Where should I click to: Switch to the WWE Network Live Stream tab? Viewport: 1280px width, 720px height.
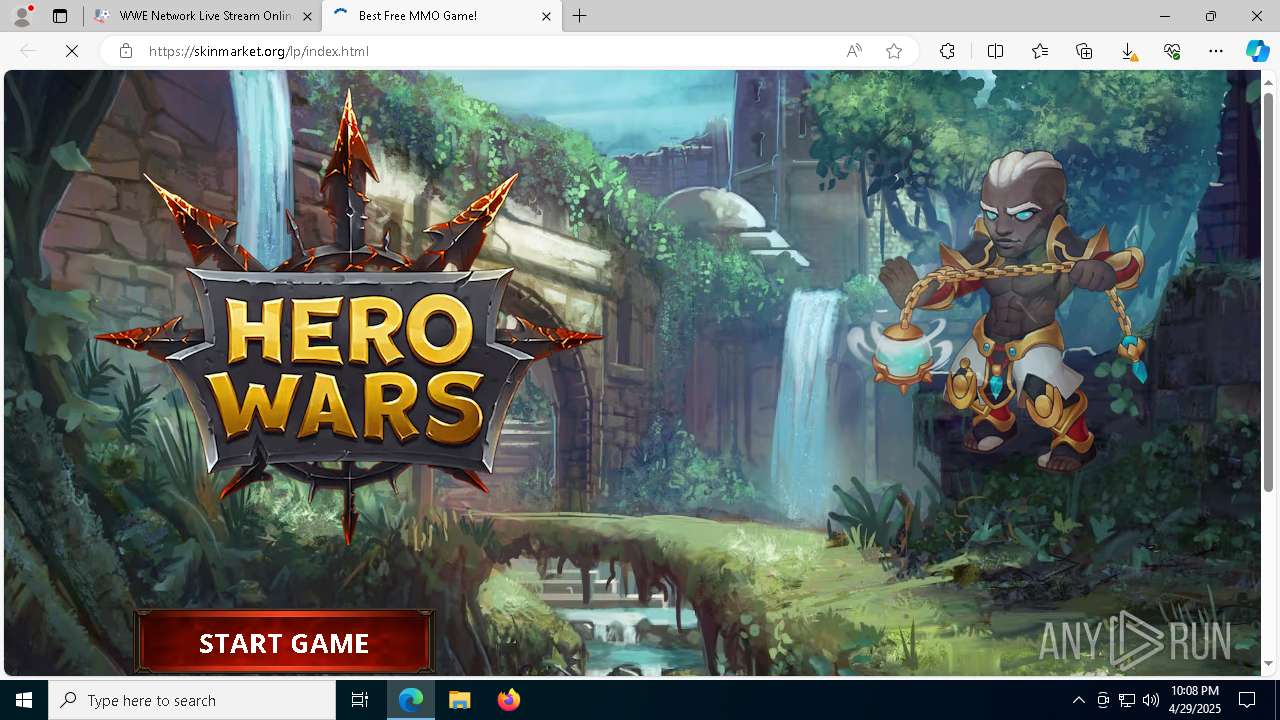coord(203,16)
